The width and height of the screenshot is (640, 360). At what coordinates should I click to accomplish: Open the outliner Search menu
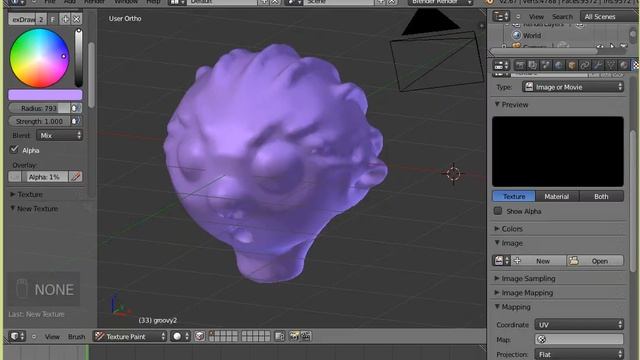click(562, 17)
